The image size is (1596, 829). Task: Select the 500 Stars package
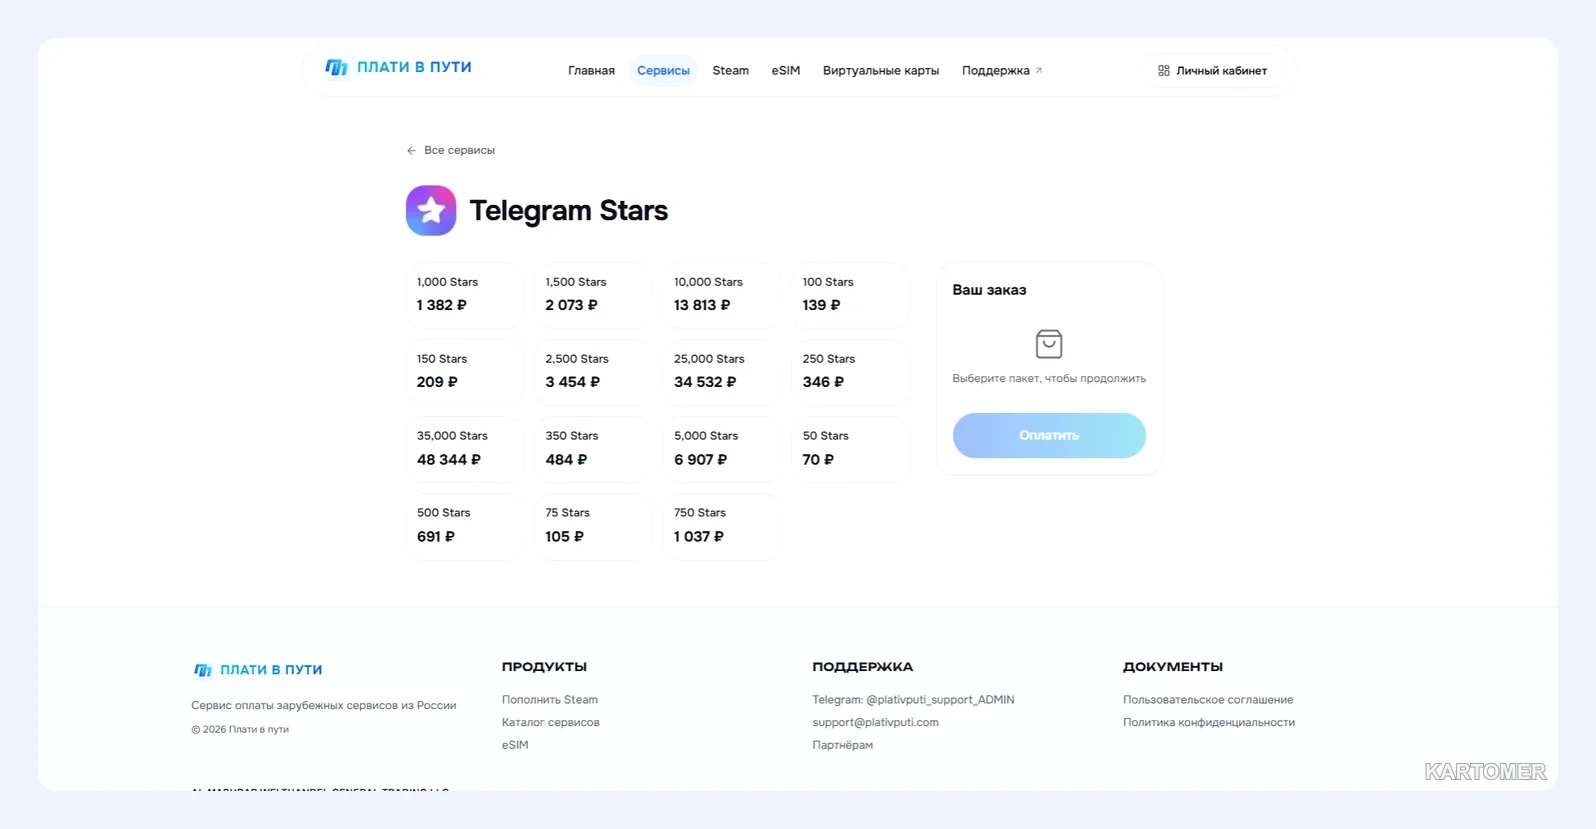[x=464, y=526]
